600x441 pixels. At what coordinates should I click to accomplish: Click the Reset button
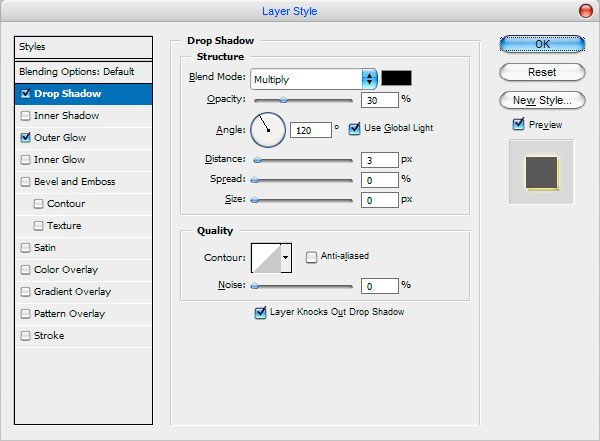pyautogui.click(x=542, y=72)
